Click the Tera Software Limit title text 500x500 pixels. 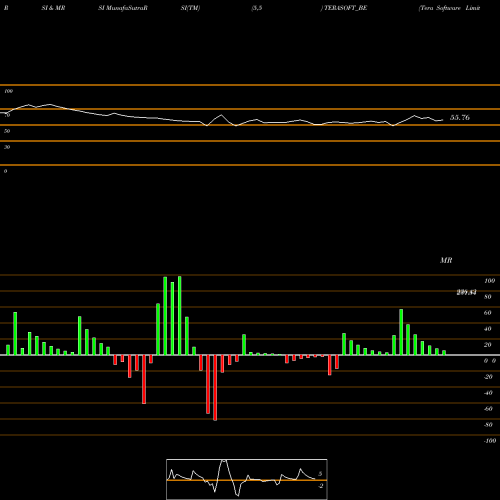449,8
